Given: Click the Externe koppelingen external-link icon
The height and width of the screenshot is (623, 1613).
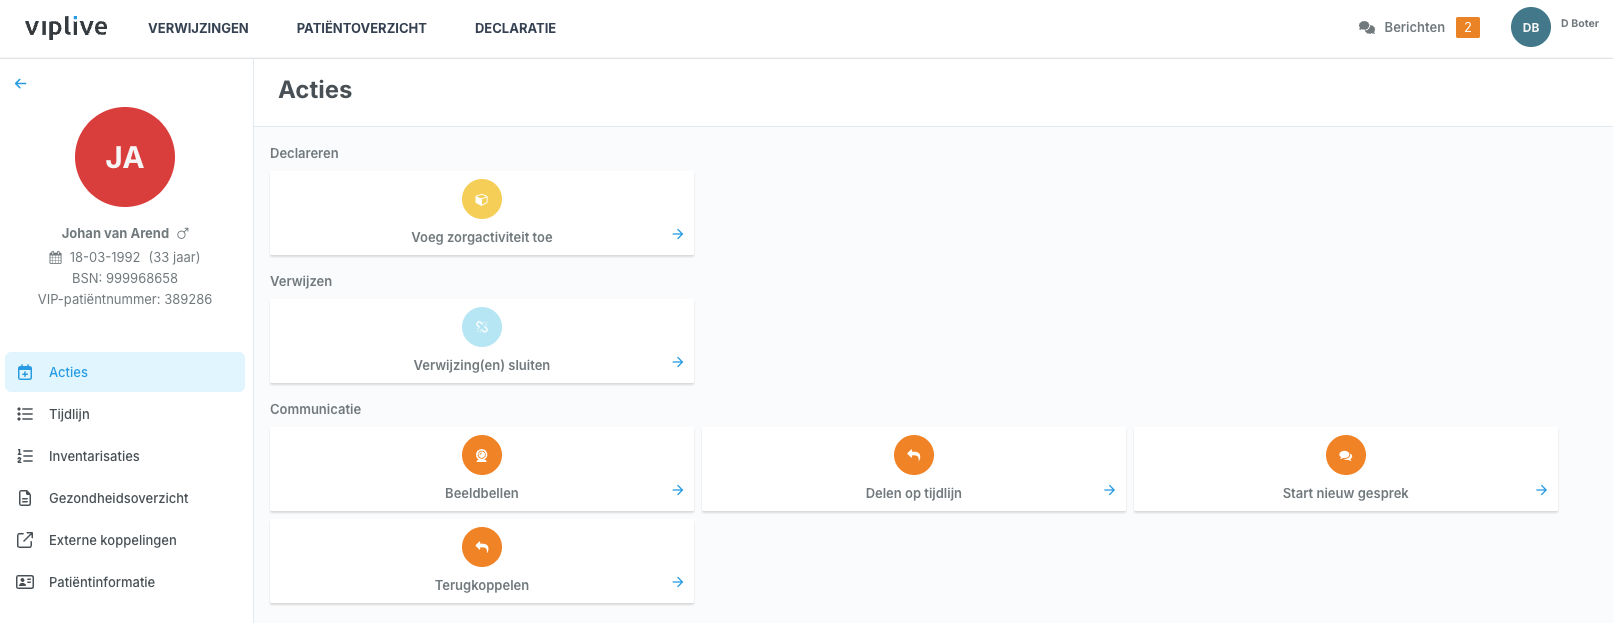Looking at the screenshot, I should (25, 540).
